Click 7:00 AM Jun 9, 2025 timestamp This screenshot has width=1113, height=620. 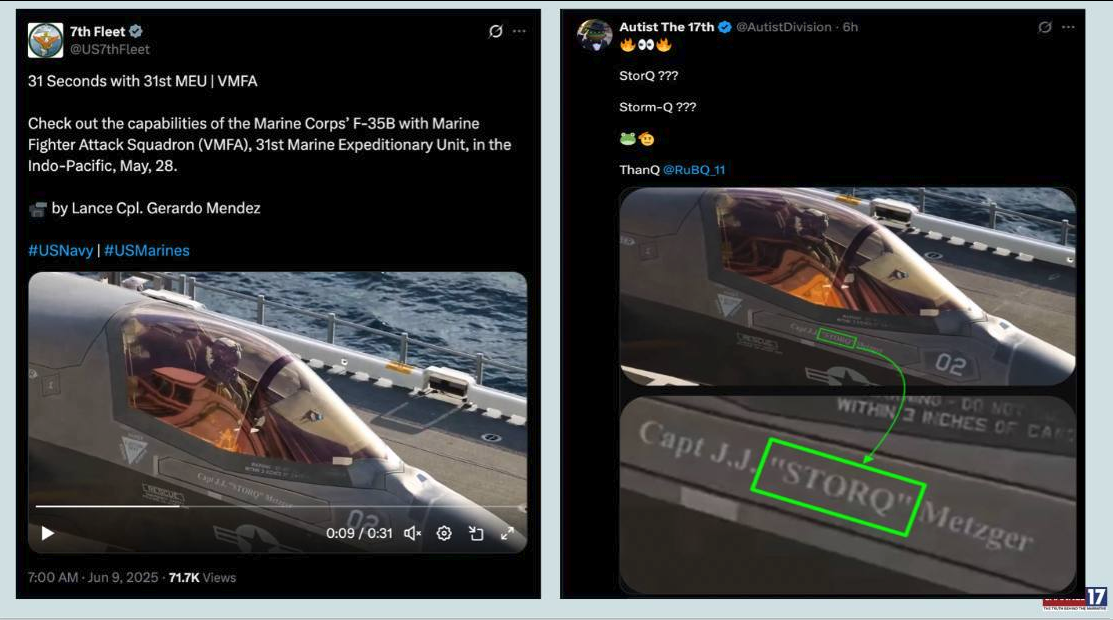[92, 577]
